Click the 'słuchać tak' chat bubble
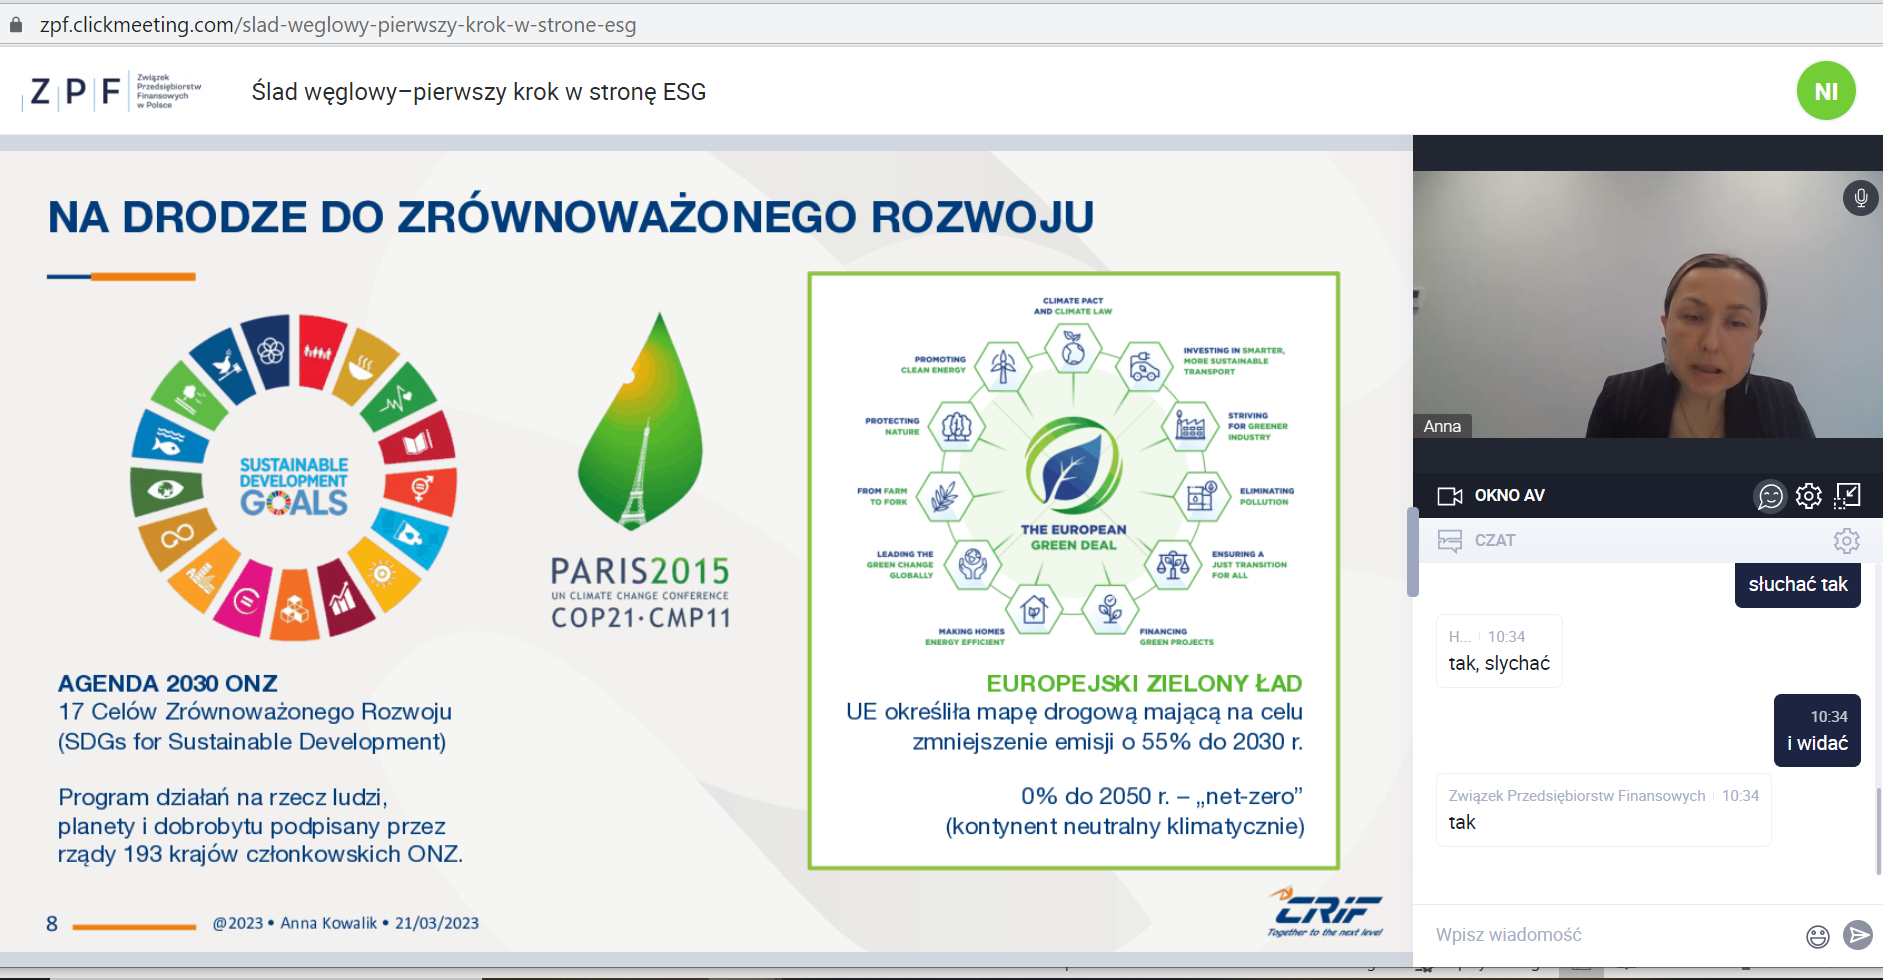 (x=1797, y=584)
